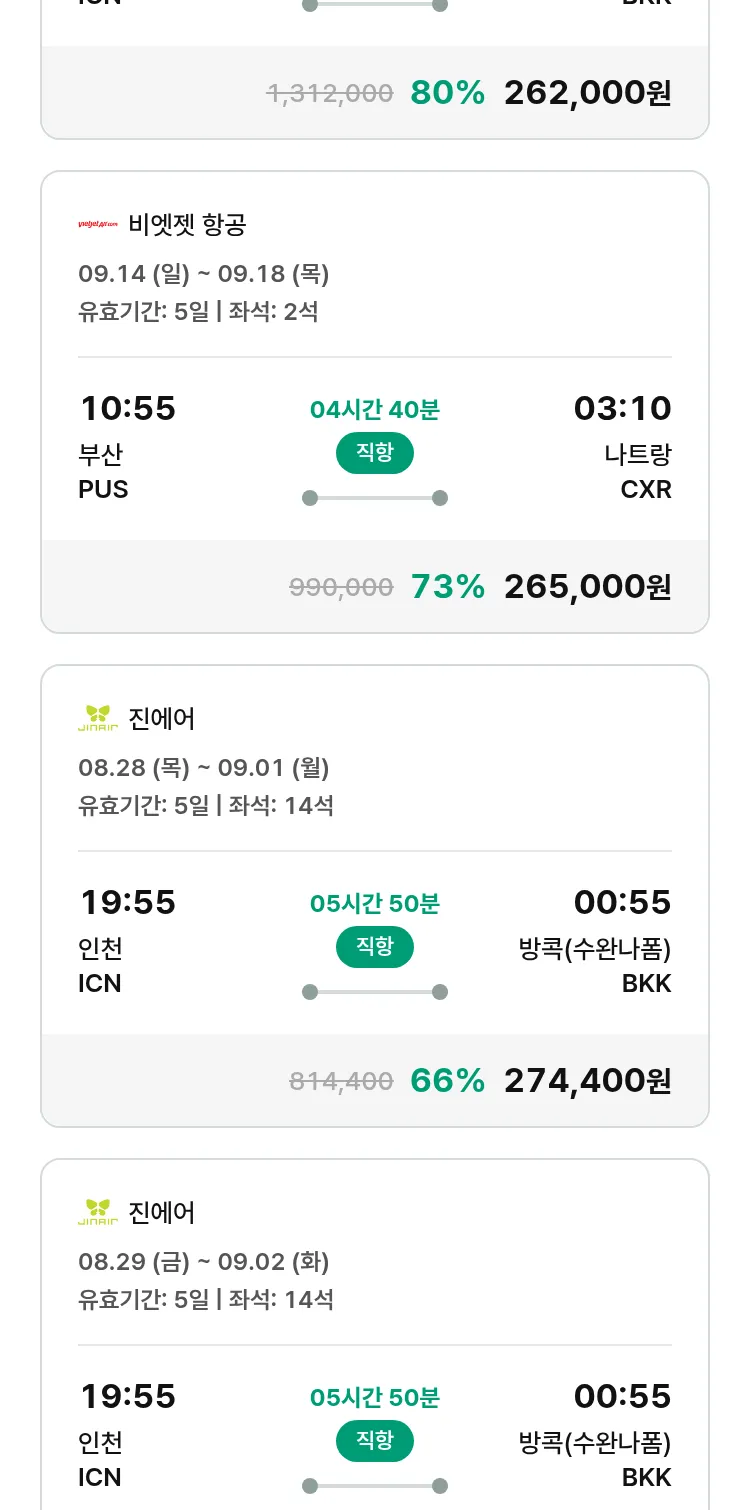Click the struck-through 990,000 original price

(x=341, y=588)
